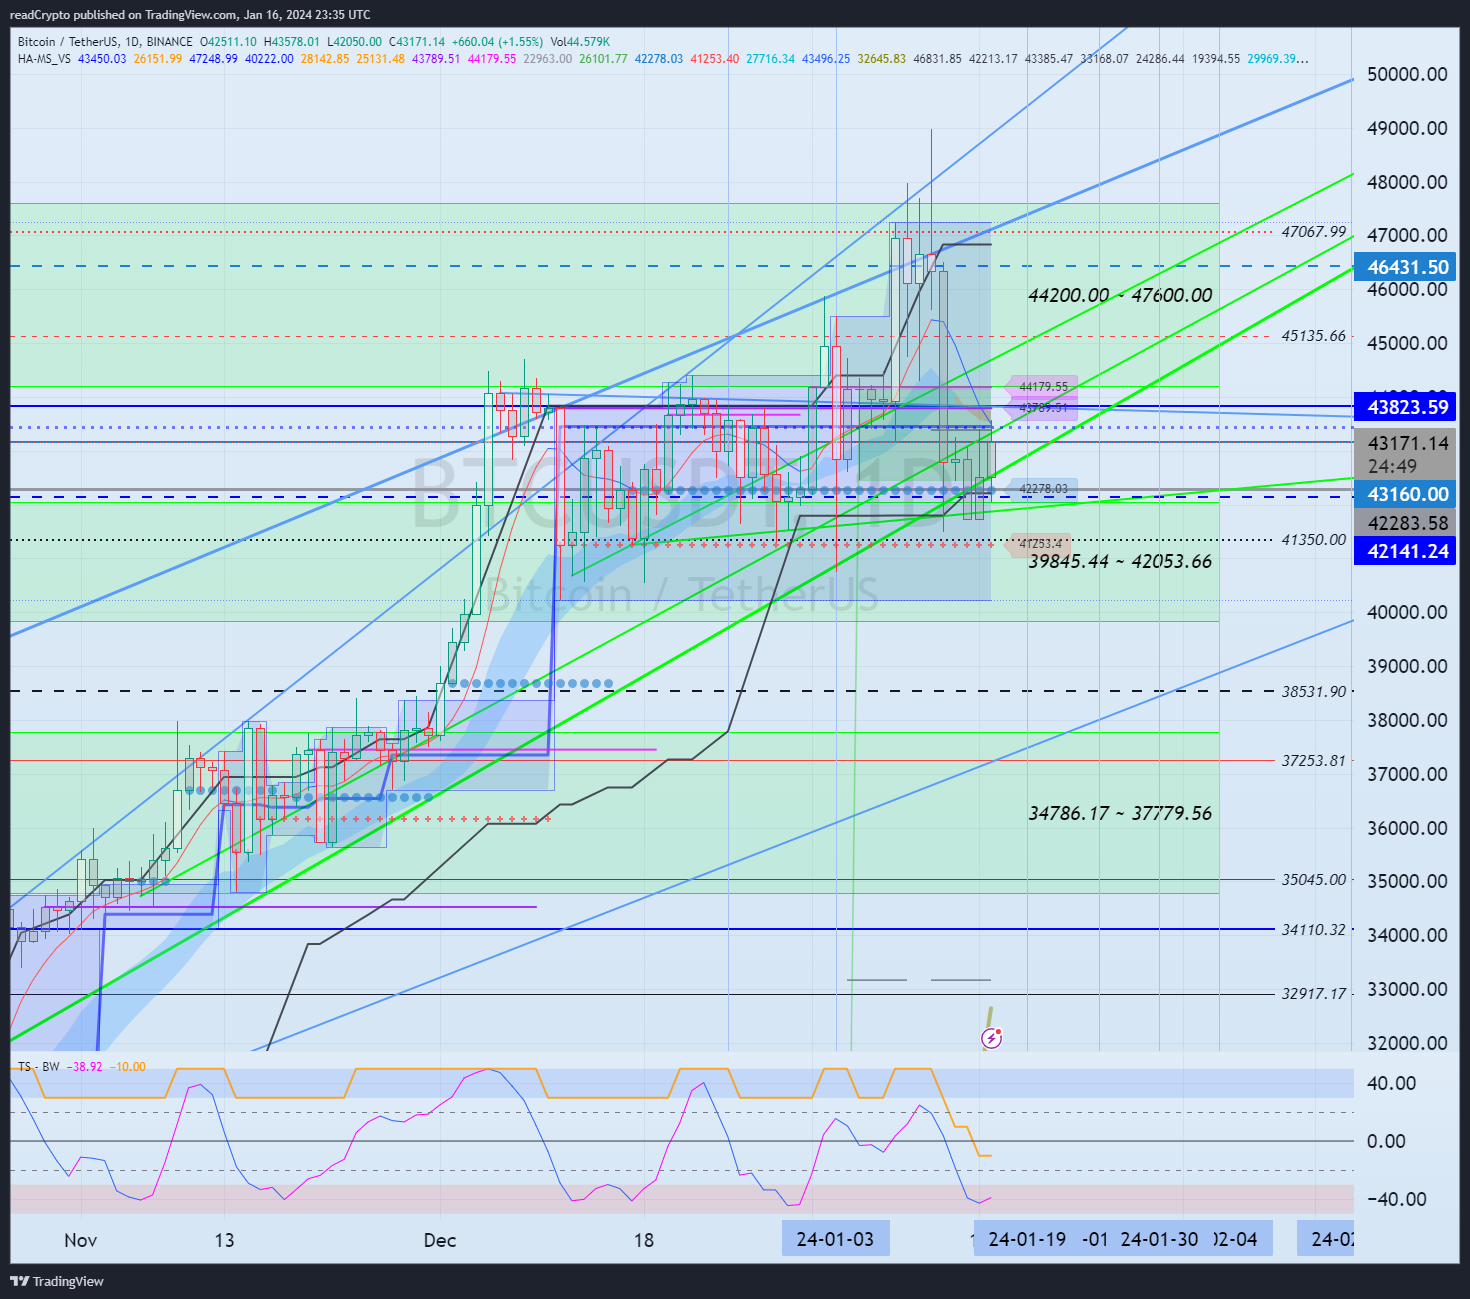Image resolution: width=1470 pixels, height=1299 pixels.
Task: Click the 18 label on the time axis
Action: pos(644,1240)
